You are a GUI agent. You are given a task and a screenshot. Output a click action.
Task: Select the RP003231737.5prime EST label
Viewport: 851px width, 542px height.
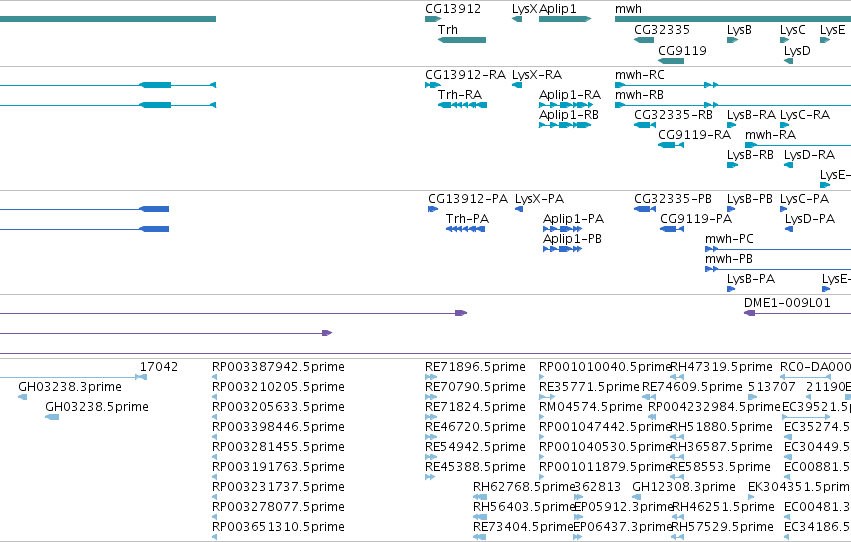pos(278,488)
